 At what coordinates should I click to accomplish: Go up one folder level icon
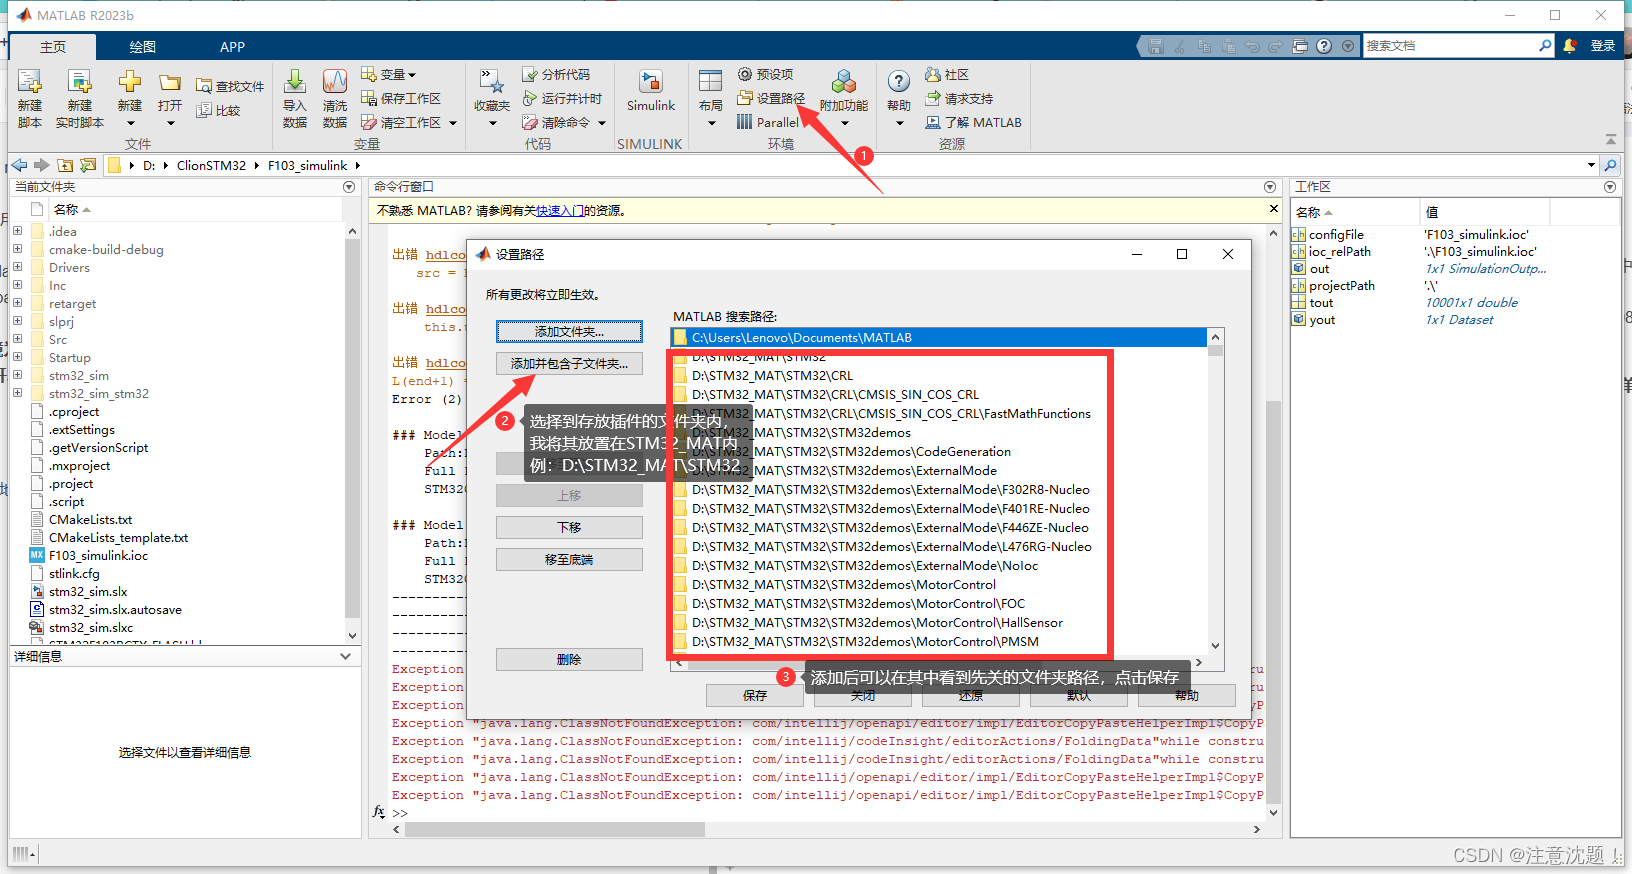pos(65,165)
